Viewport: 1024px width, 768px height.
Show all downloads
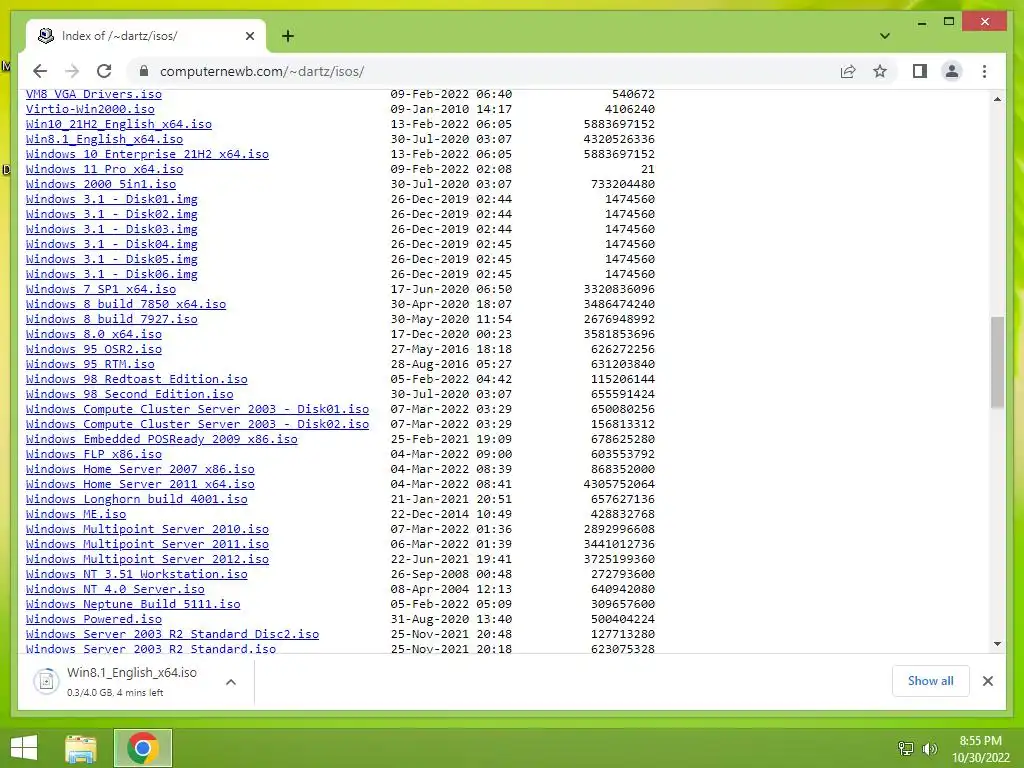coord(931,680)
